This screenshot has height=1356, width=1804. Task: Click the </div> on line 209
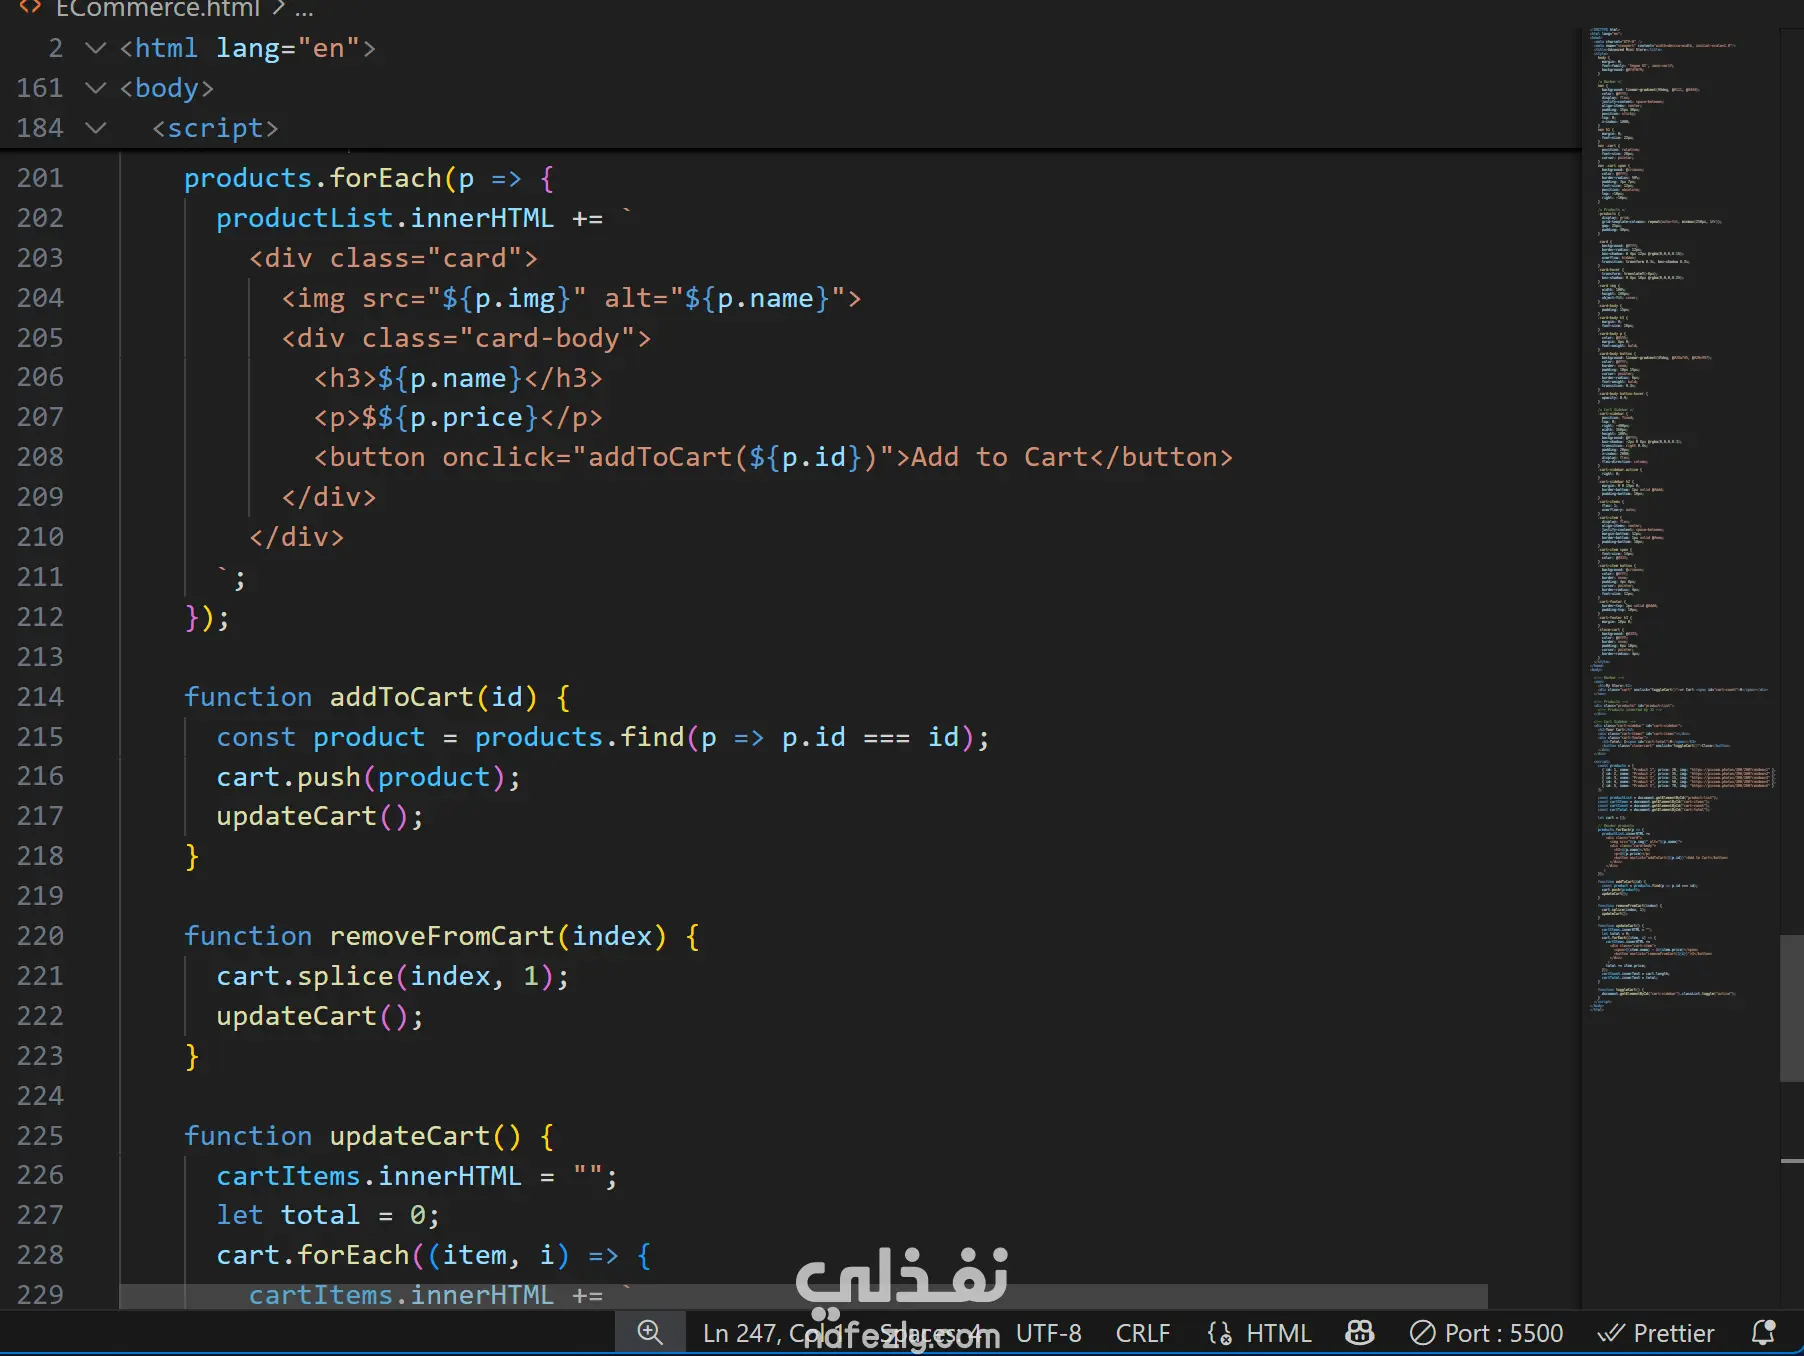(x=329, y=497)
